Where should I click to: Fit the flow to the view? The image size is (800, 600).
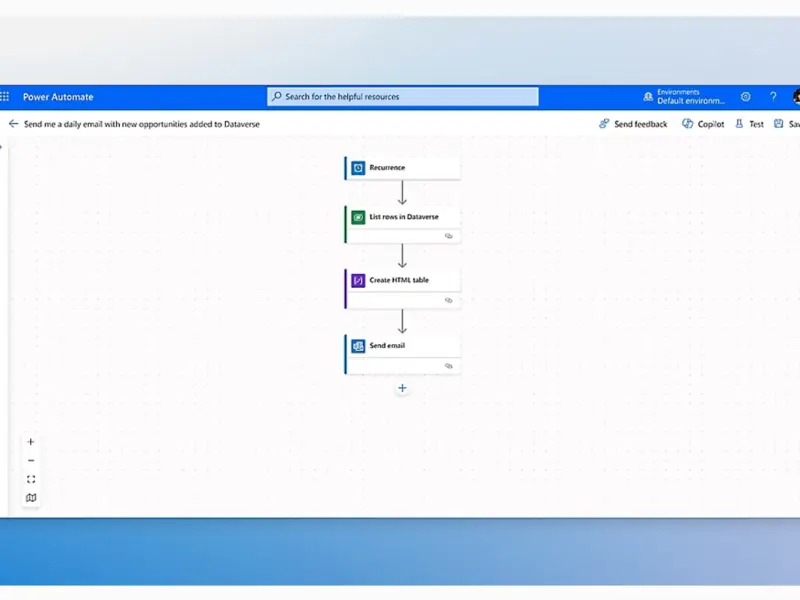pyautogui.click(x=31, y=479)
